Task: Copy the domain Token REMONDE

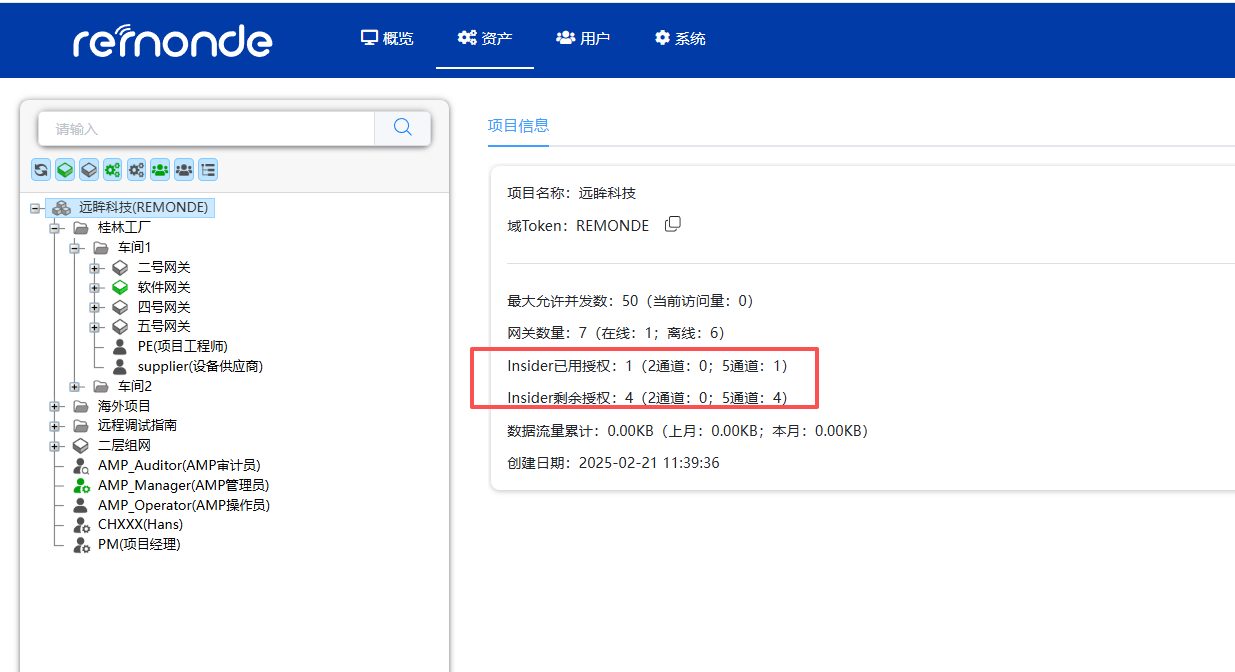Action: click(x=672, y=224)
